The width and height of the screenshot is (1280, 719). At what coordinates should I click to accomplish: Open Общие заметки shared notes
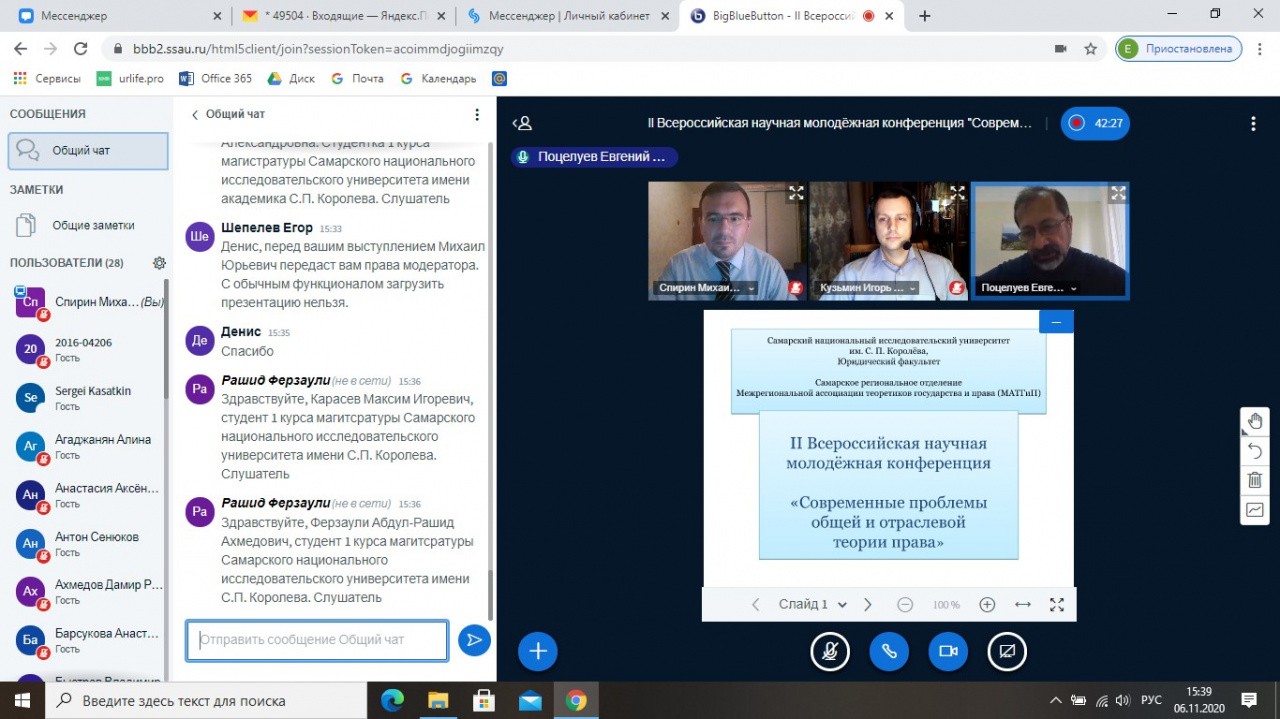tap(93, 226)
